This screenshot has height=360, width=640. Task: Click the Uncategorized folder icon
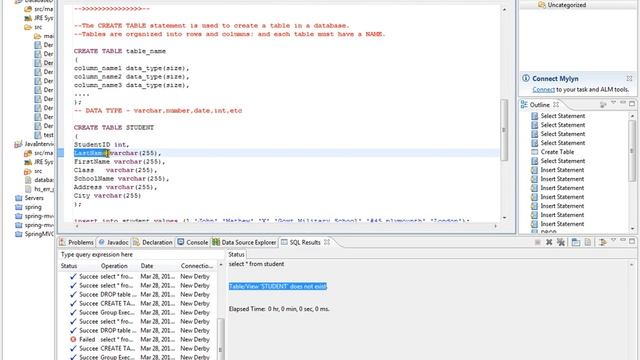[x=542, y=5]
